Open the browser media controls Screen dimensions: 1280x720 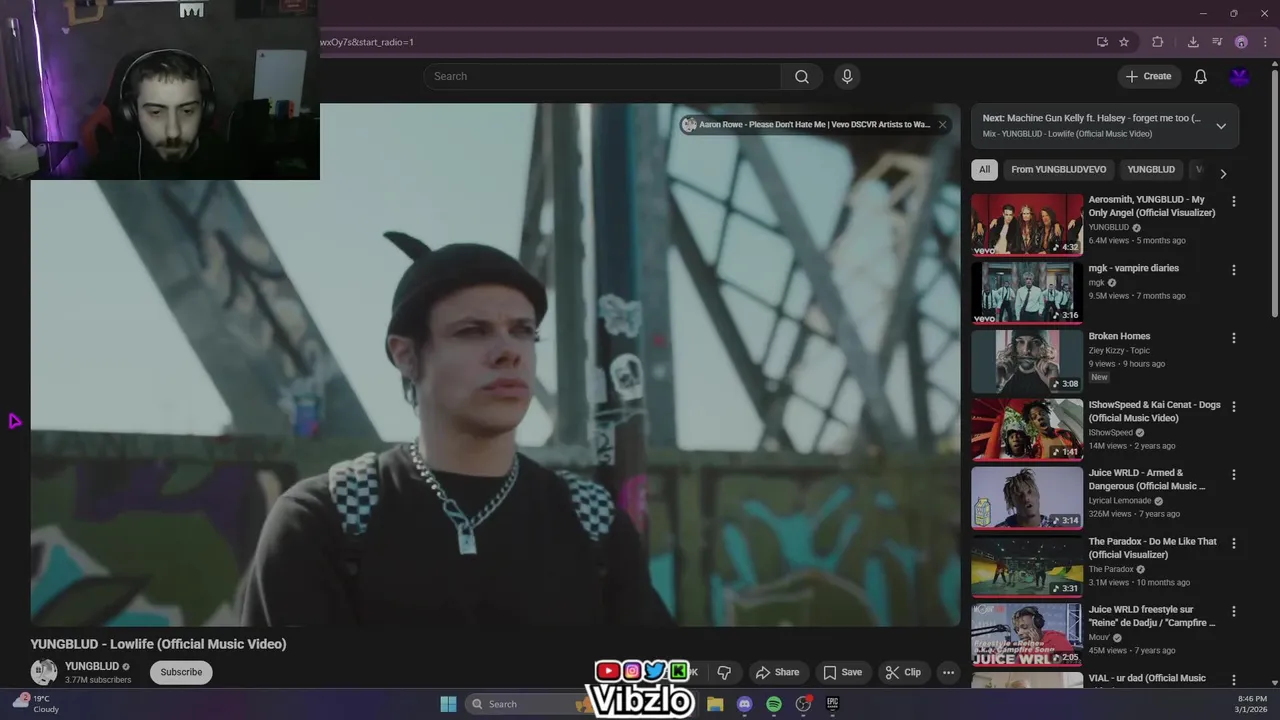coord(1217,42)
